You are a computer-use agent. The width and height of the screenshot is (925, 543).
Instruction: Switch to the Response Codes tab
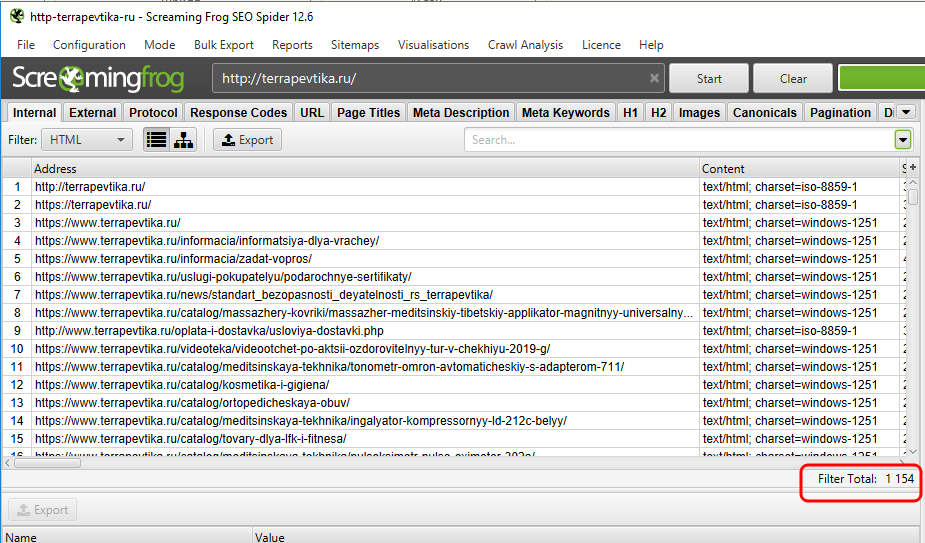(x=239, y=113)
